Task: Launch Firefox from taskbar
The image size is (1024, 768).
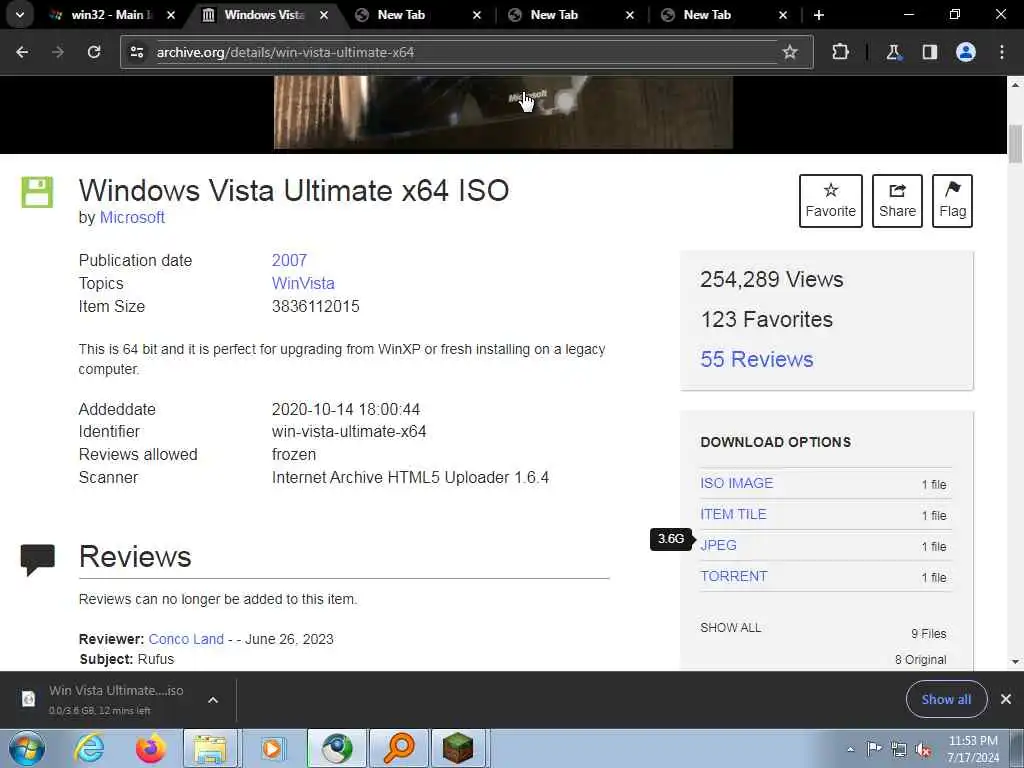Action: coord(150,748)
